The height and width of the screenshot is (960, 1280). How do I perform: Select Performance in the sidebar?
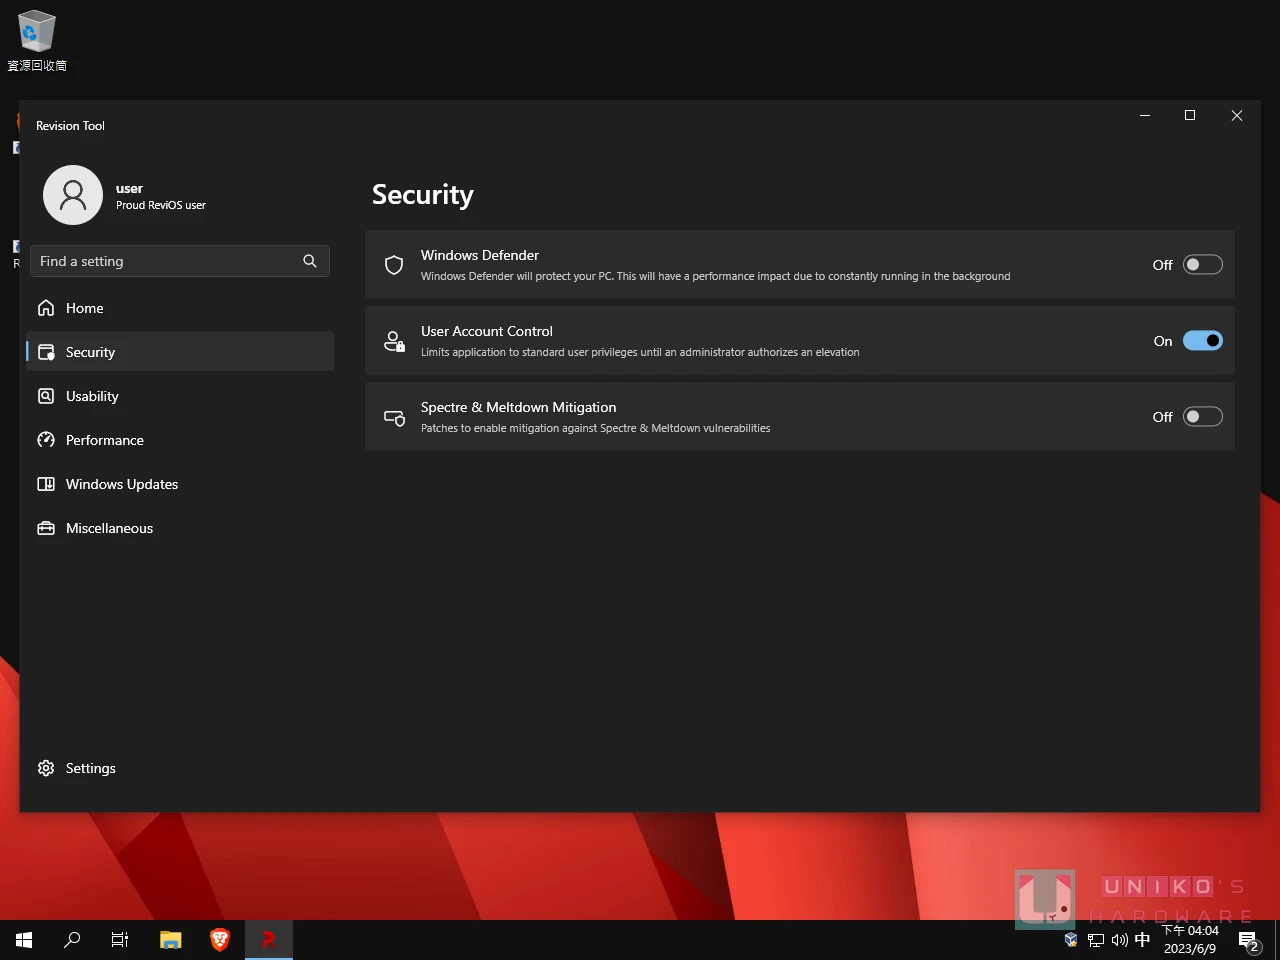click(104, 440)
